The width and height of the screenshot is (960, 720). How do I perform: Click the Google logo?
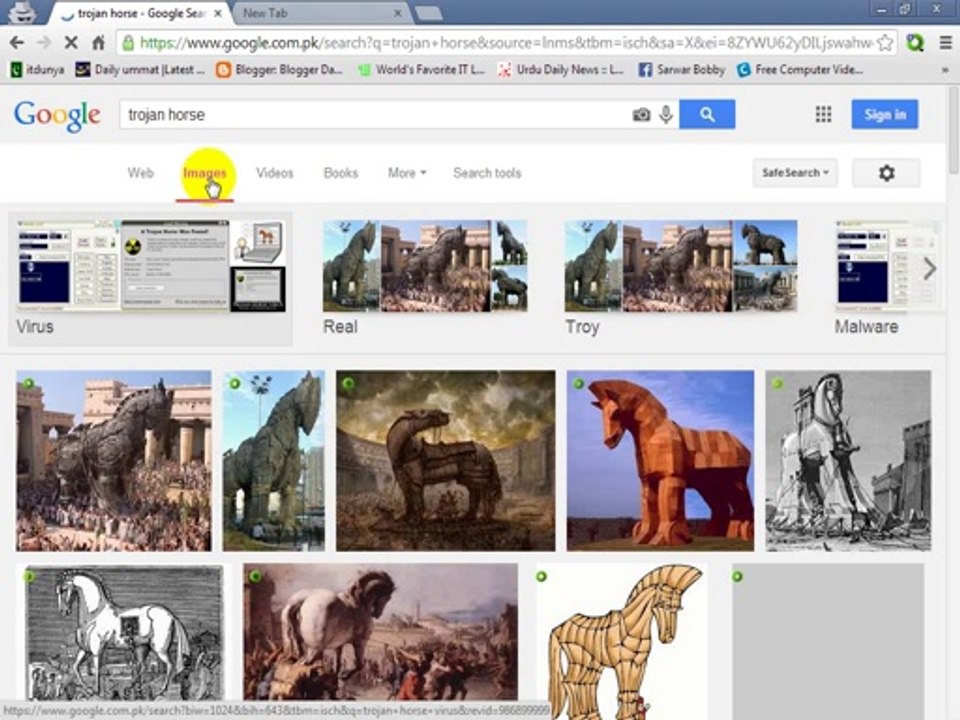58,116
